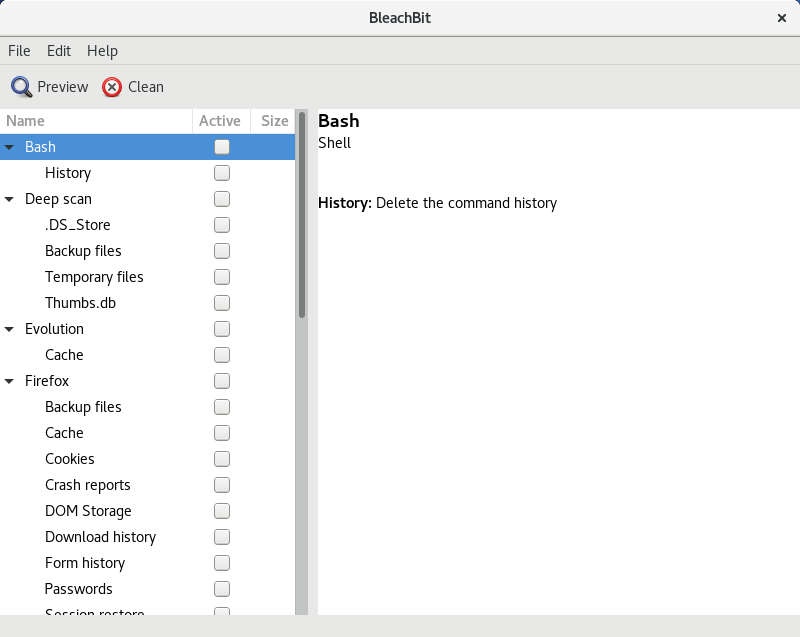Enable the Deep scan checkbox
The height and width of the screenshot is (637, 800).
coord(222,199)
